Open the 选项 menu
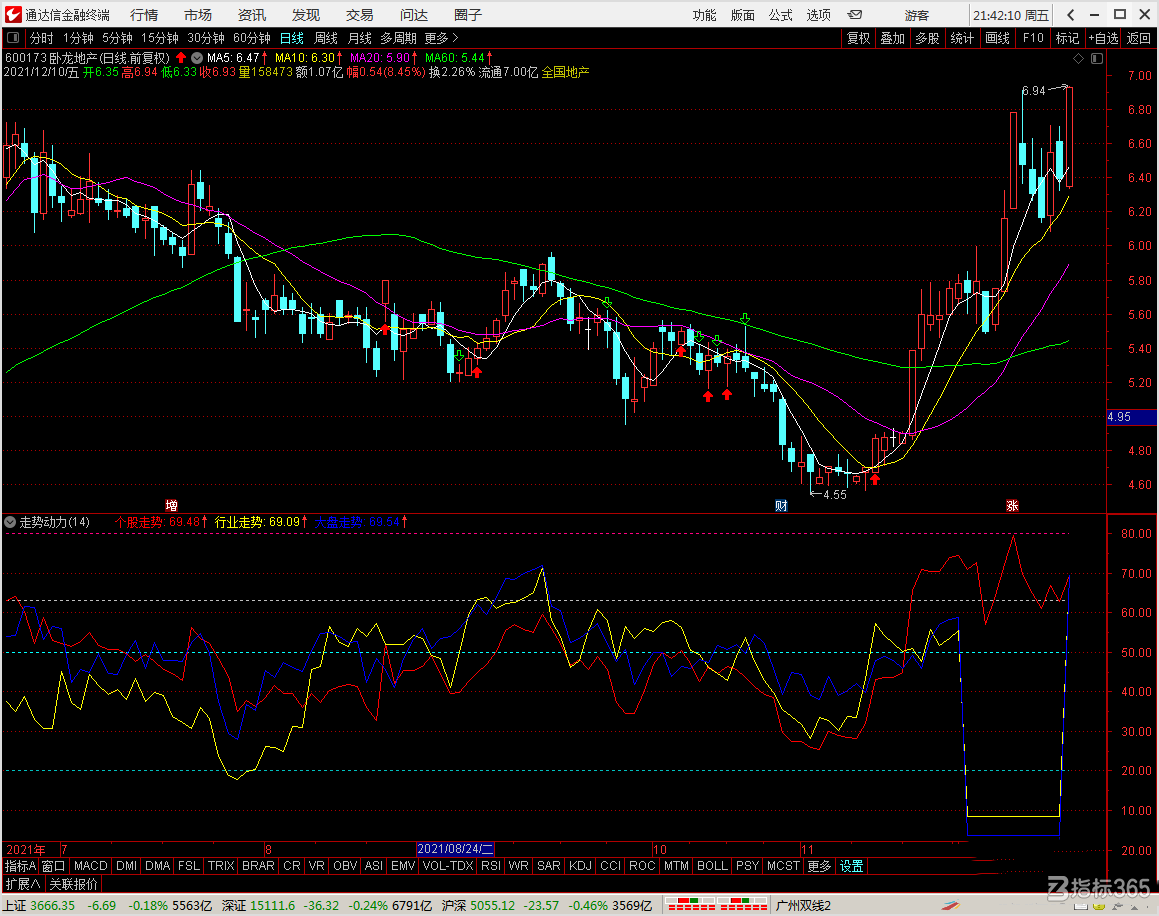 (x=819, y=15)
